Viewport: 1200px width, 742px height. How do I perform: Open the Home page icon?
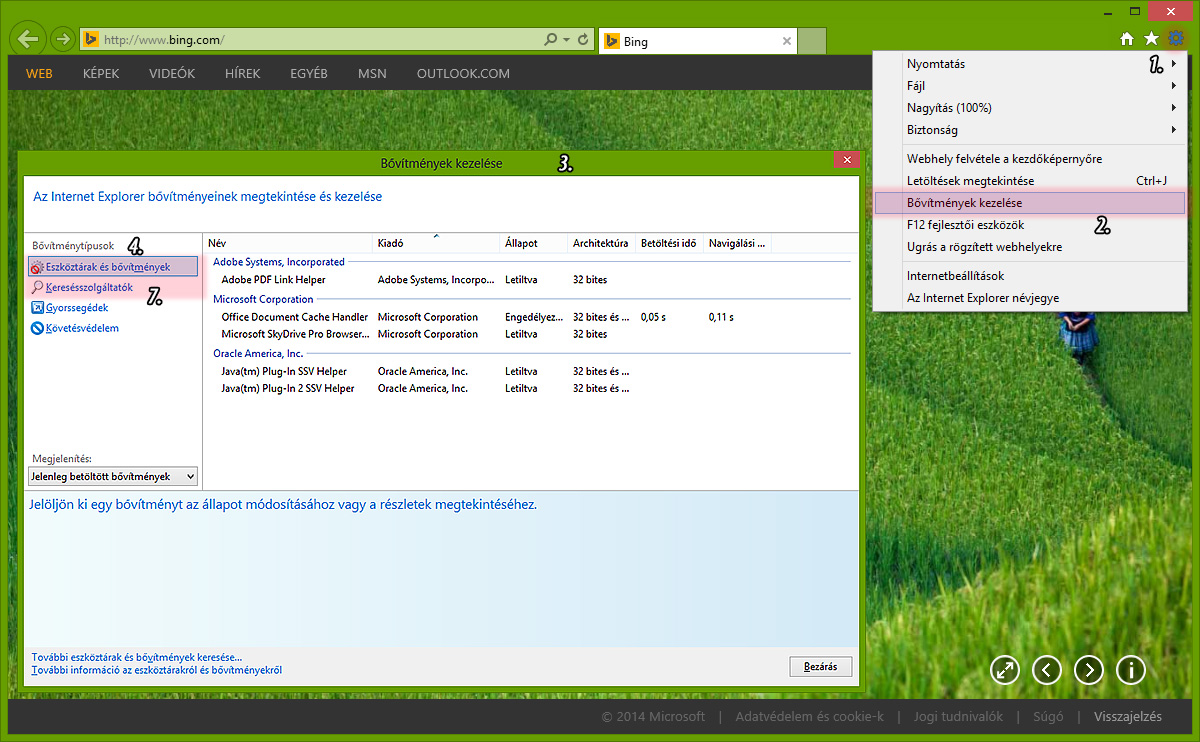point(1127,39)
